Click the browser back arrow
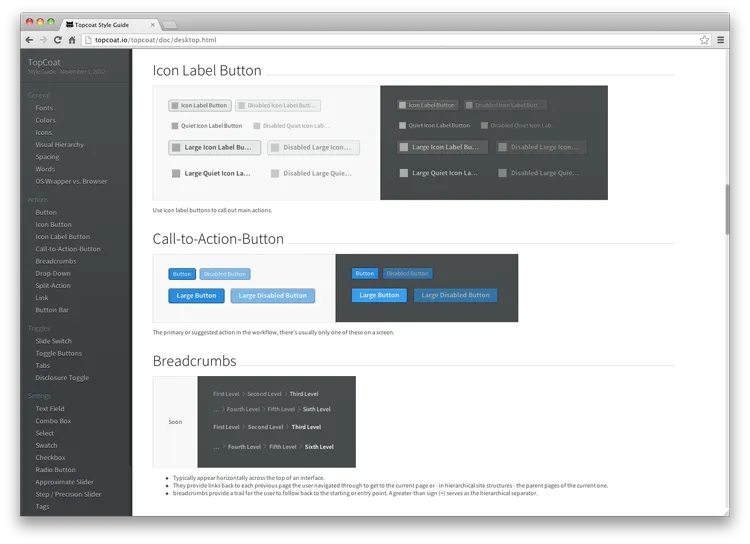Image resolution: width=750 pixels, height=544 pixels. coord(30,40)
